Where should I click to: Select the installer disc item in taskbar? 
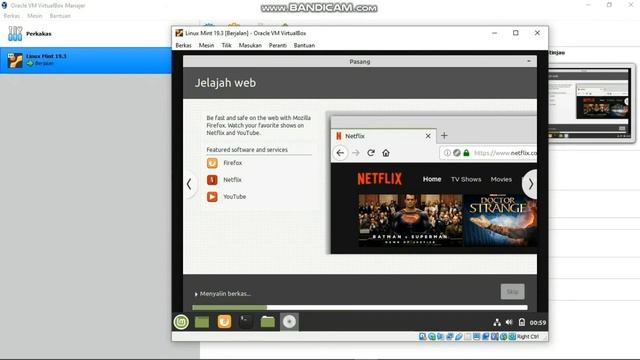click(289, 322)
